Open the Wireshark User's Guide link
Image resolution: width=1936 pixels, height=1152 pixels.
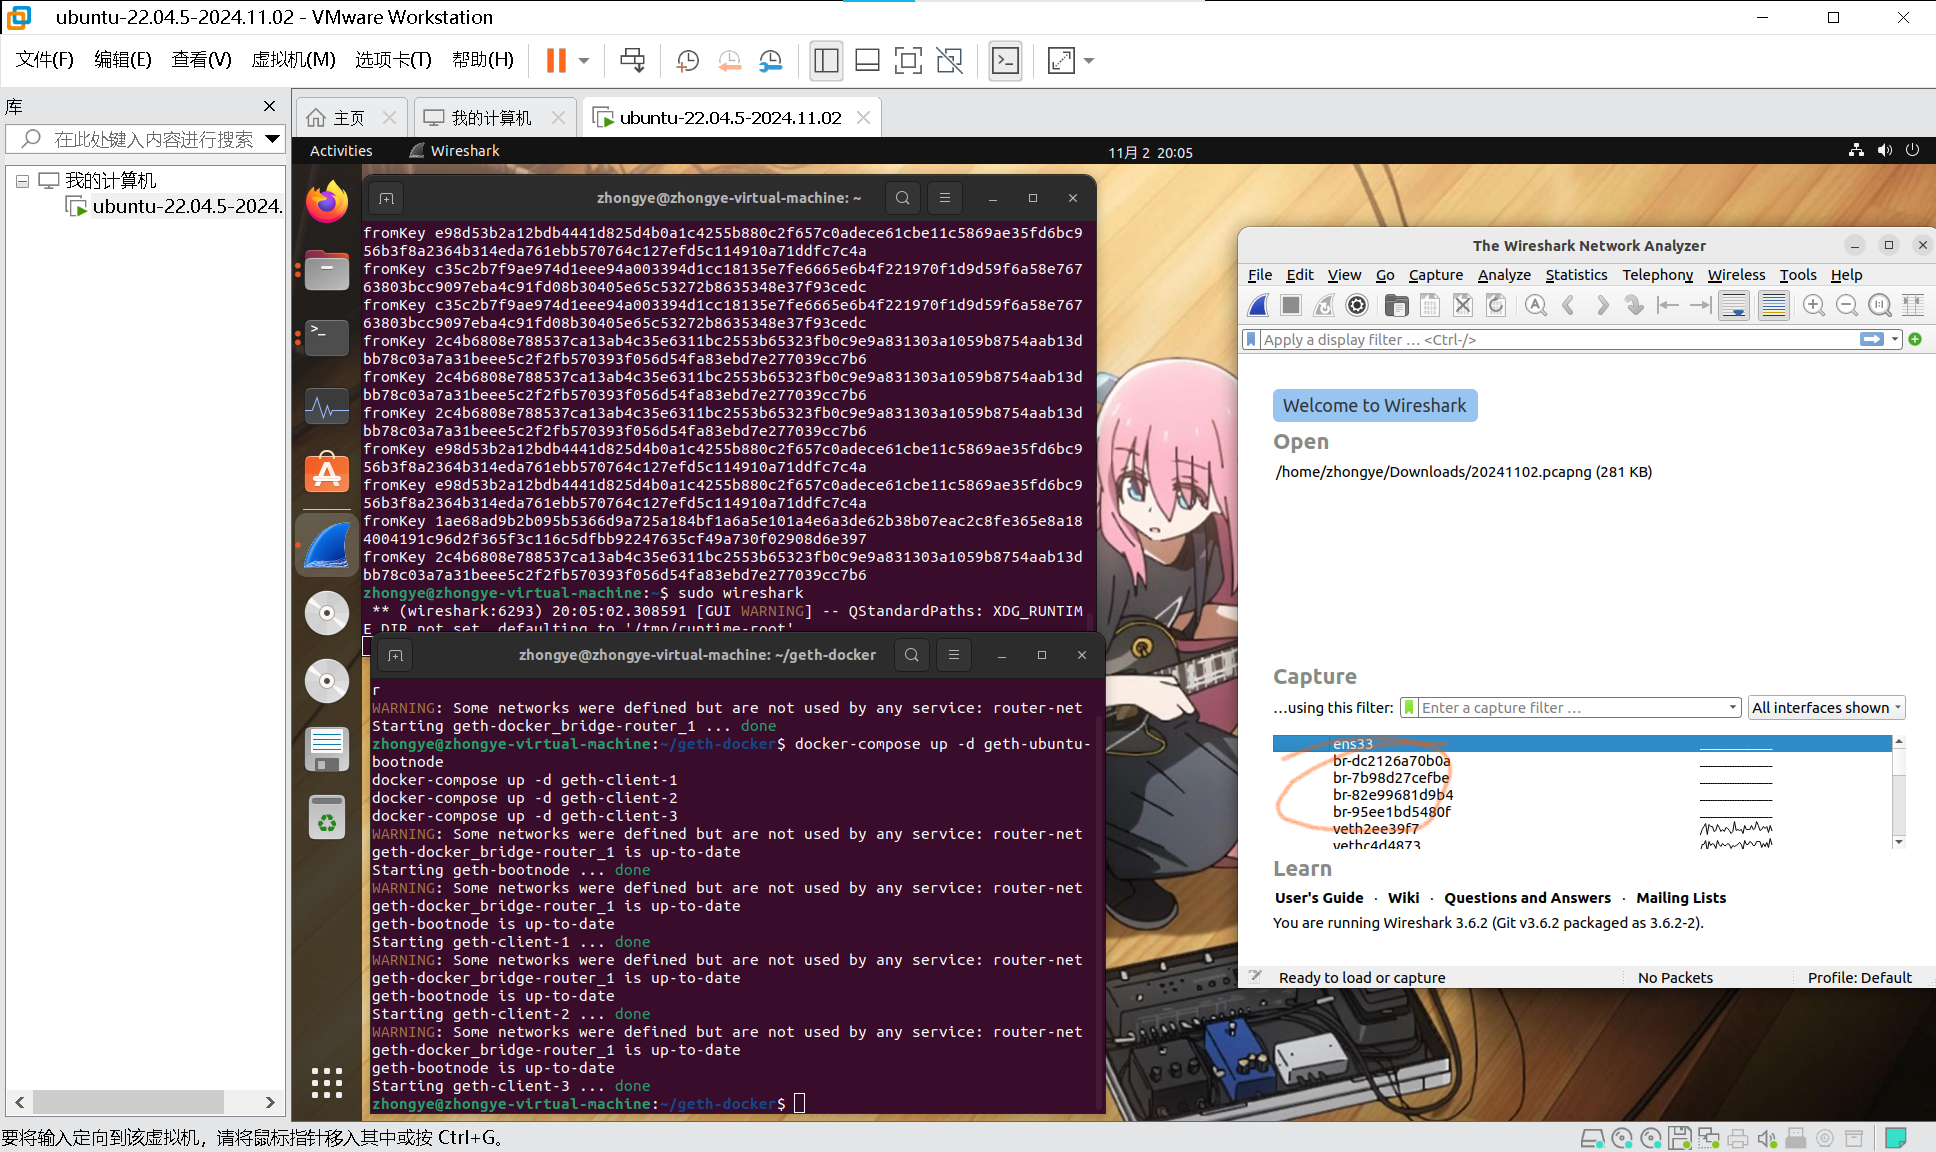(1319, 898)
